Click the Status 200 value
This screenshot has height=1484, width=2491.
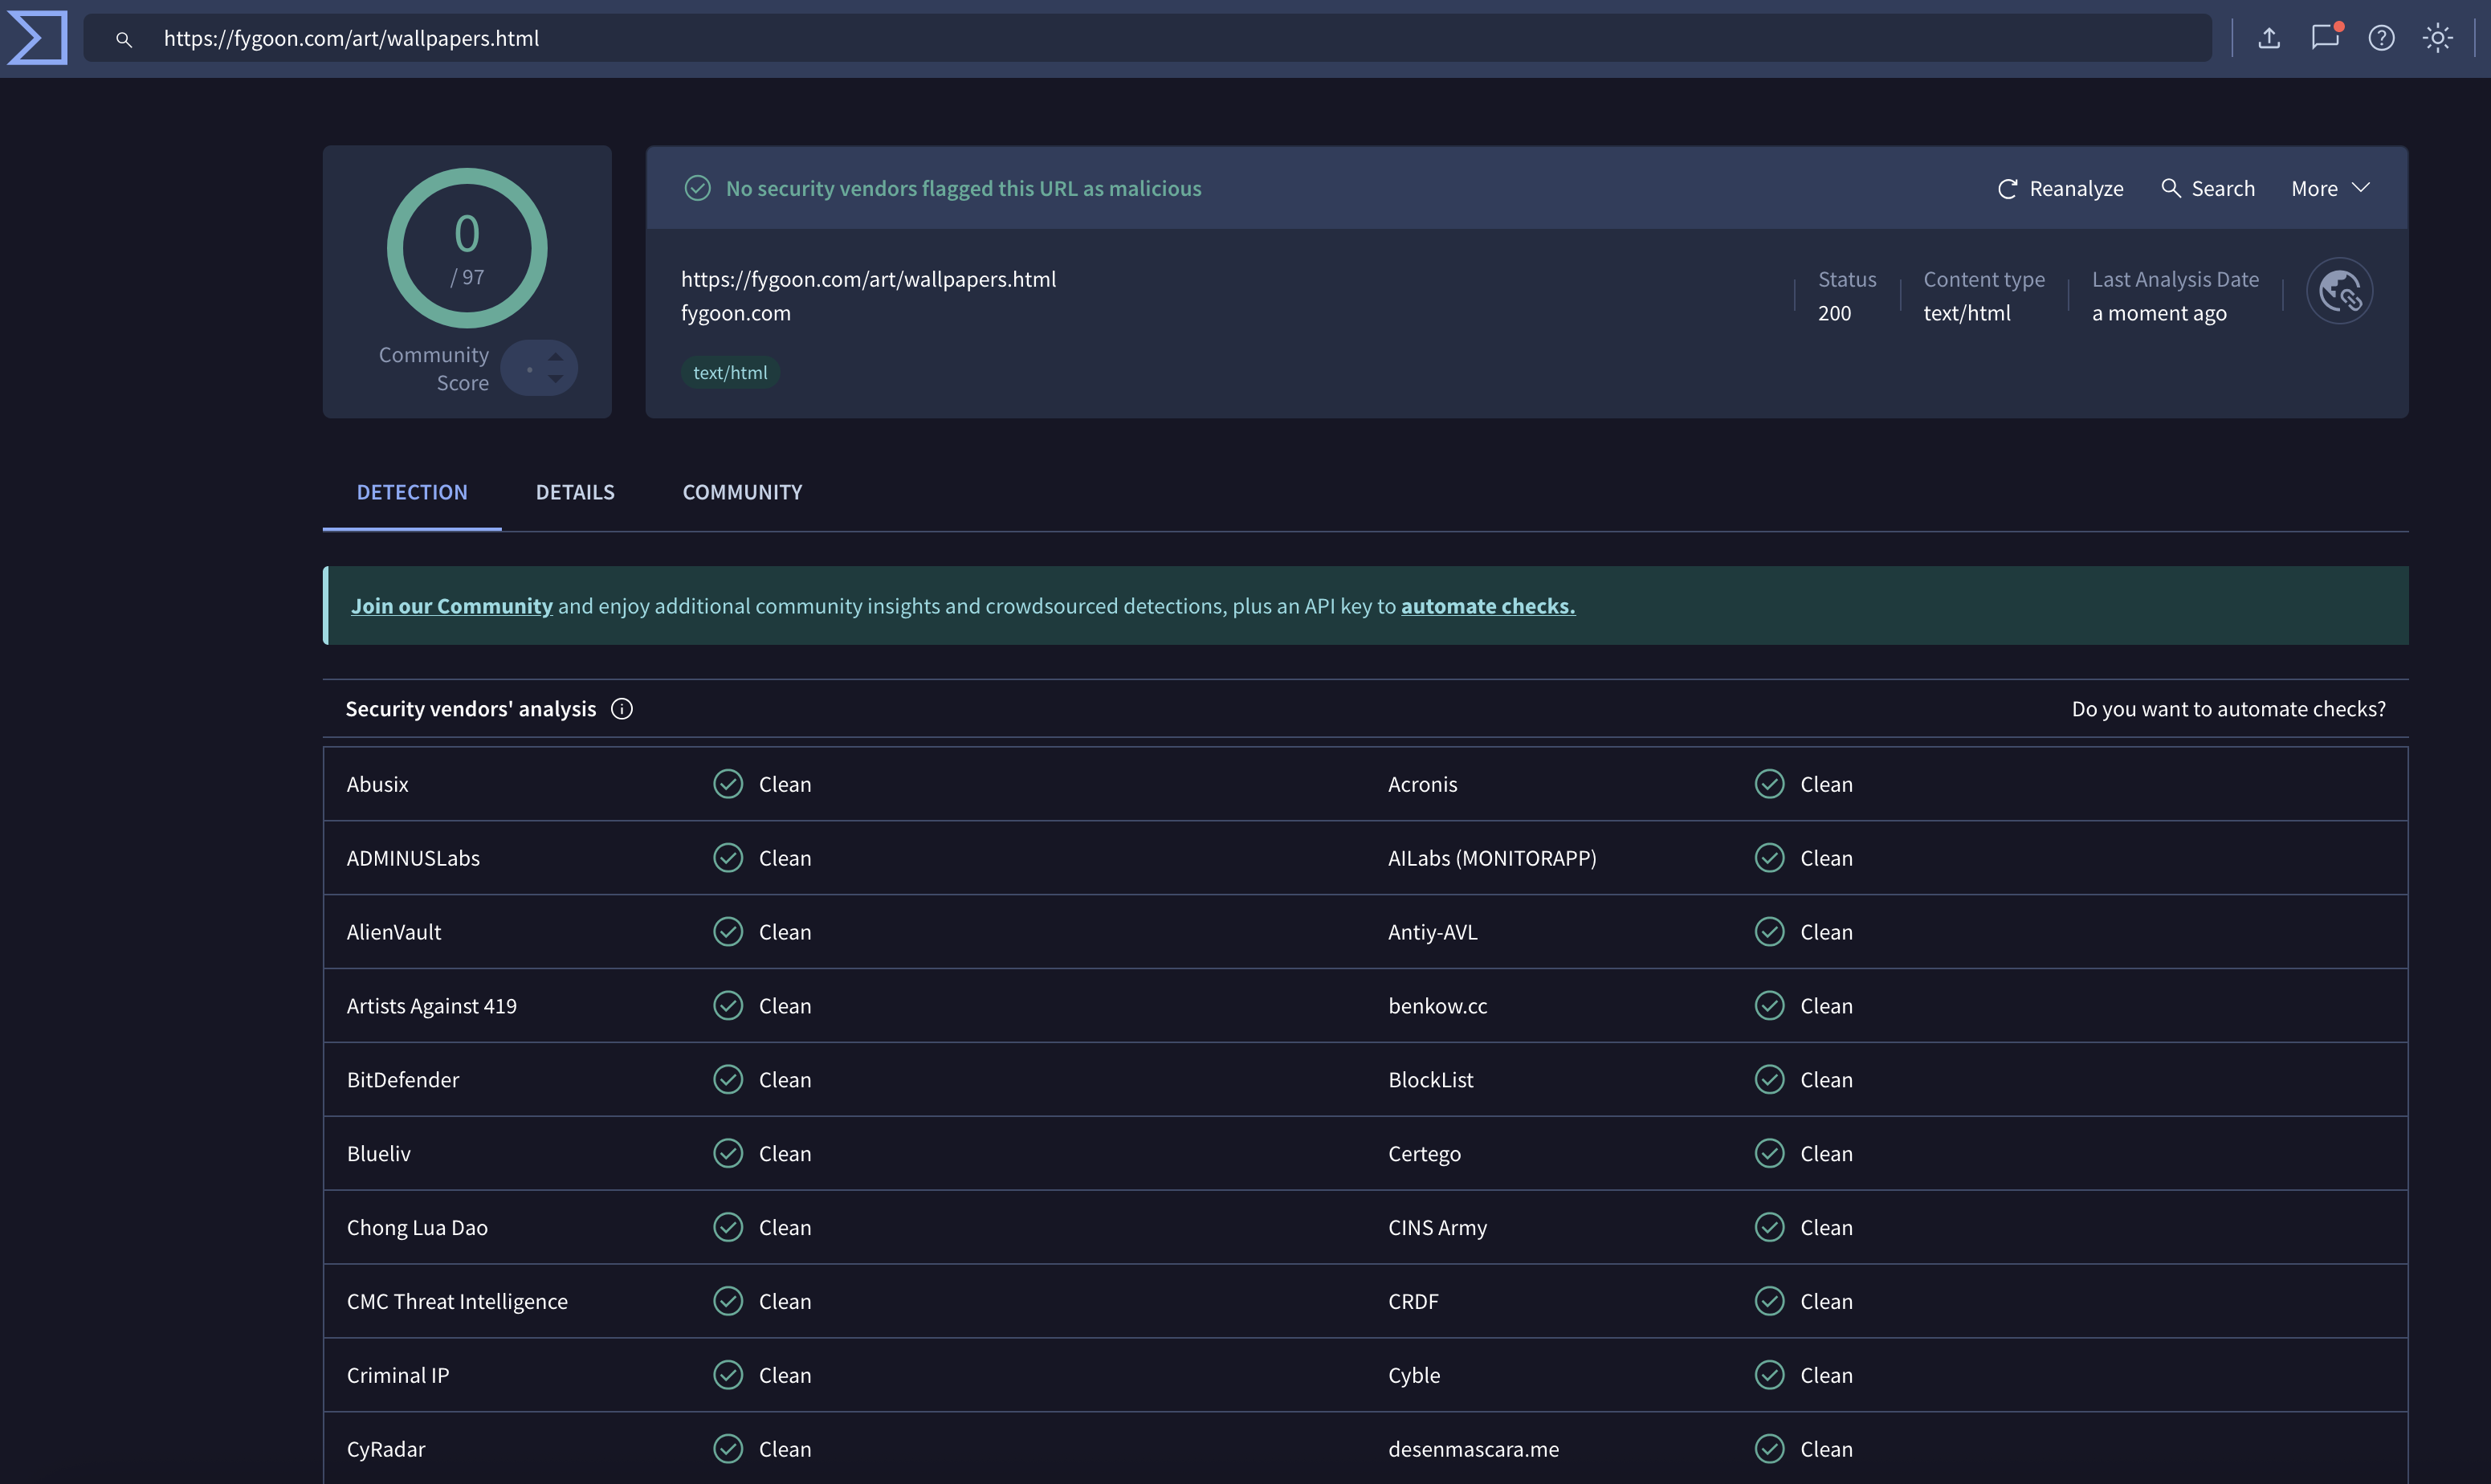point(1834,314)
